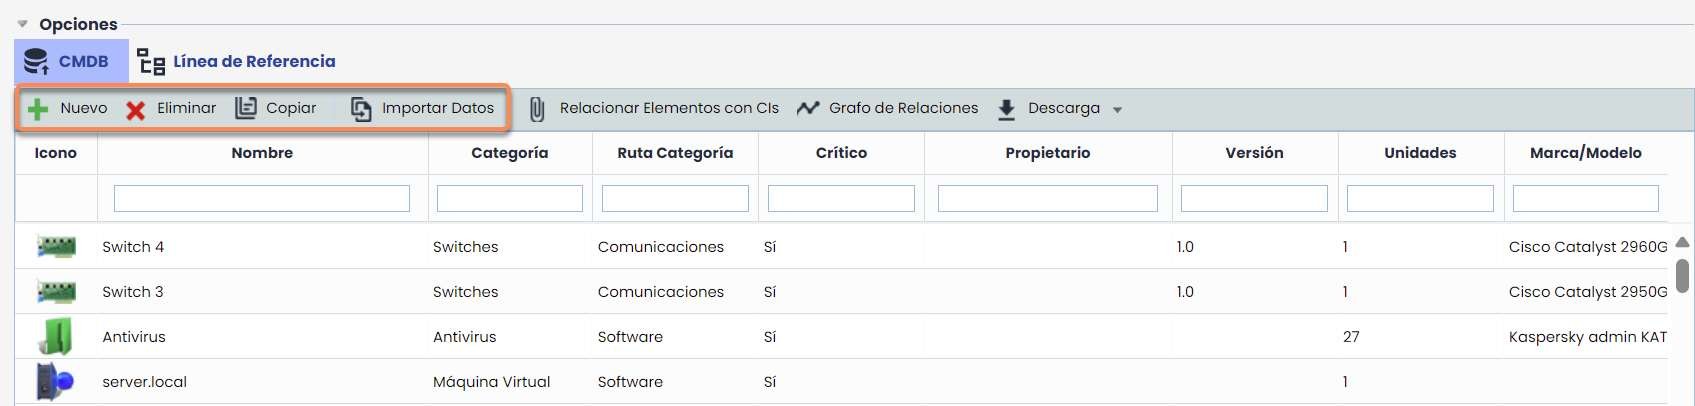Click the Descarga download arrow icon
This screenshot has height=406, width=1695.
pos(1006,109)
